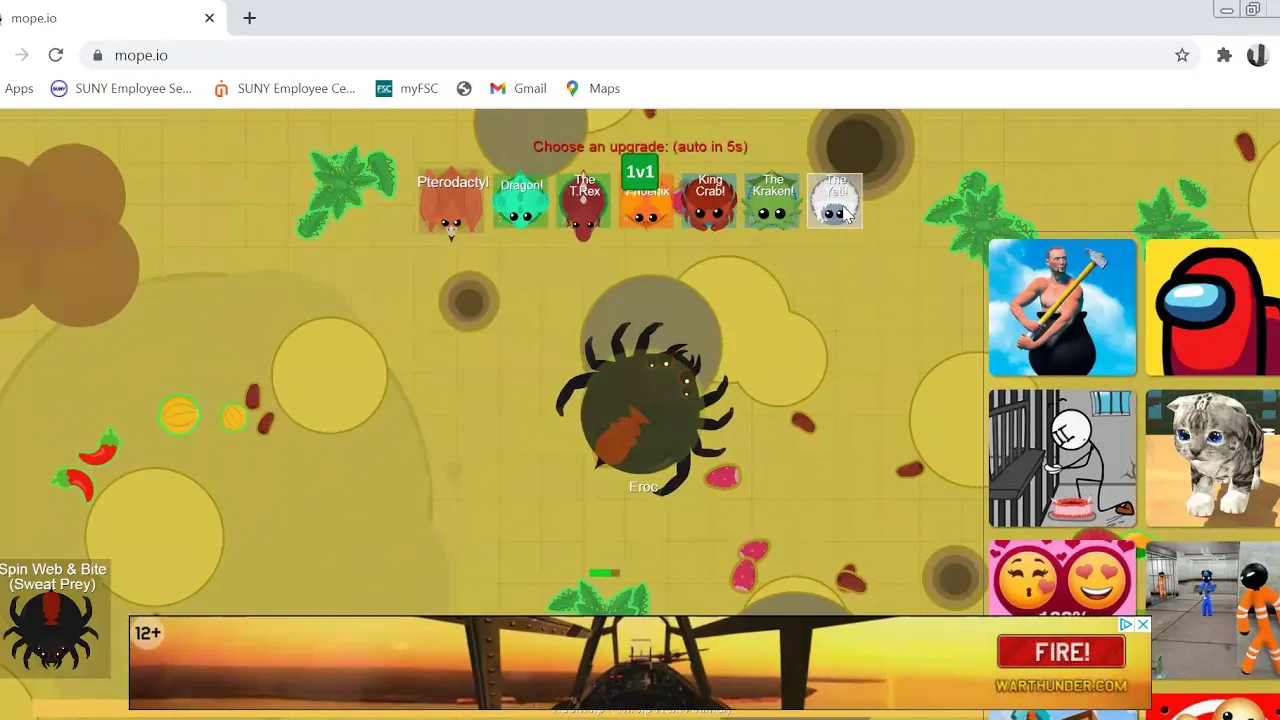Open the stickman prison escape thumbnail

1063,458
